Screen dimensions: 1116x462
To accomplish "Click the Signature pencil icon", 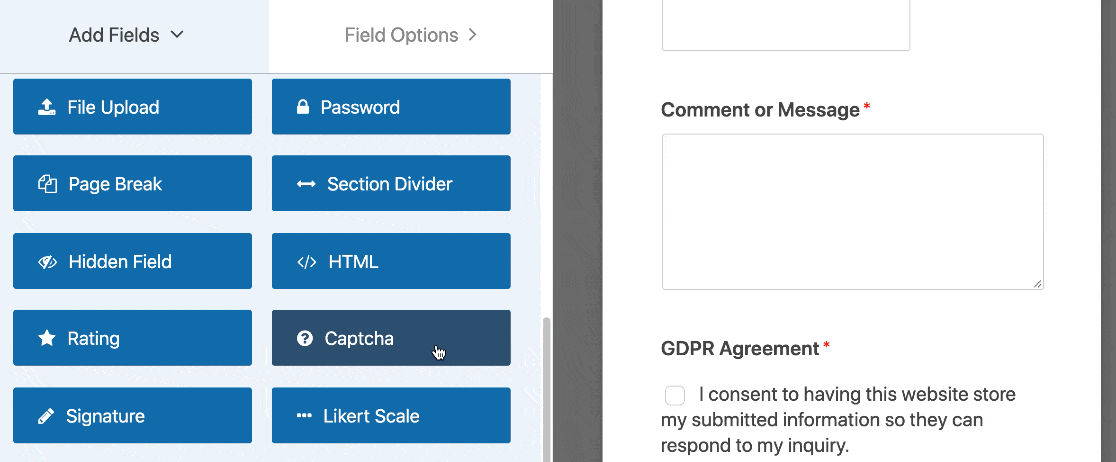I will [46, 416].
